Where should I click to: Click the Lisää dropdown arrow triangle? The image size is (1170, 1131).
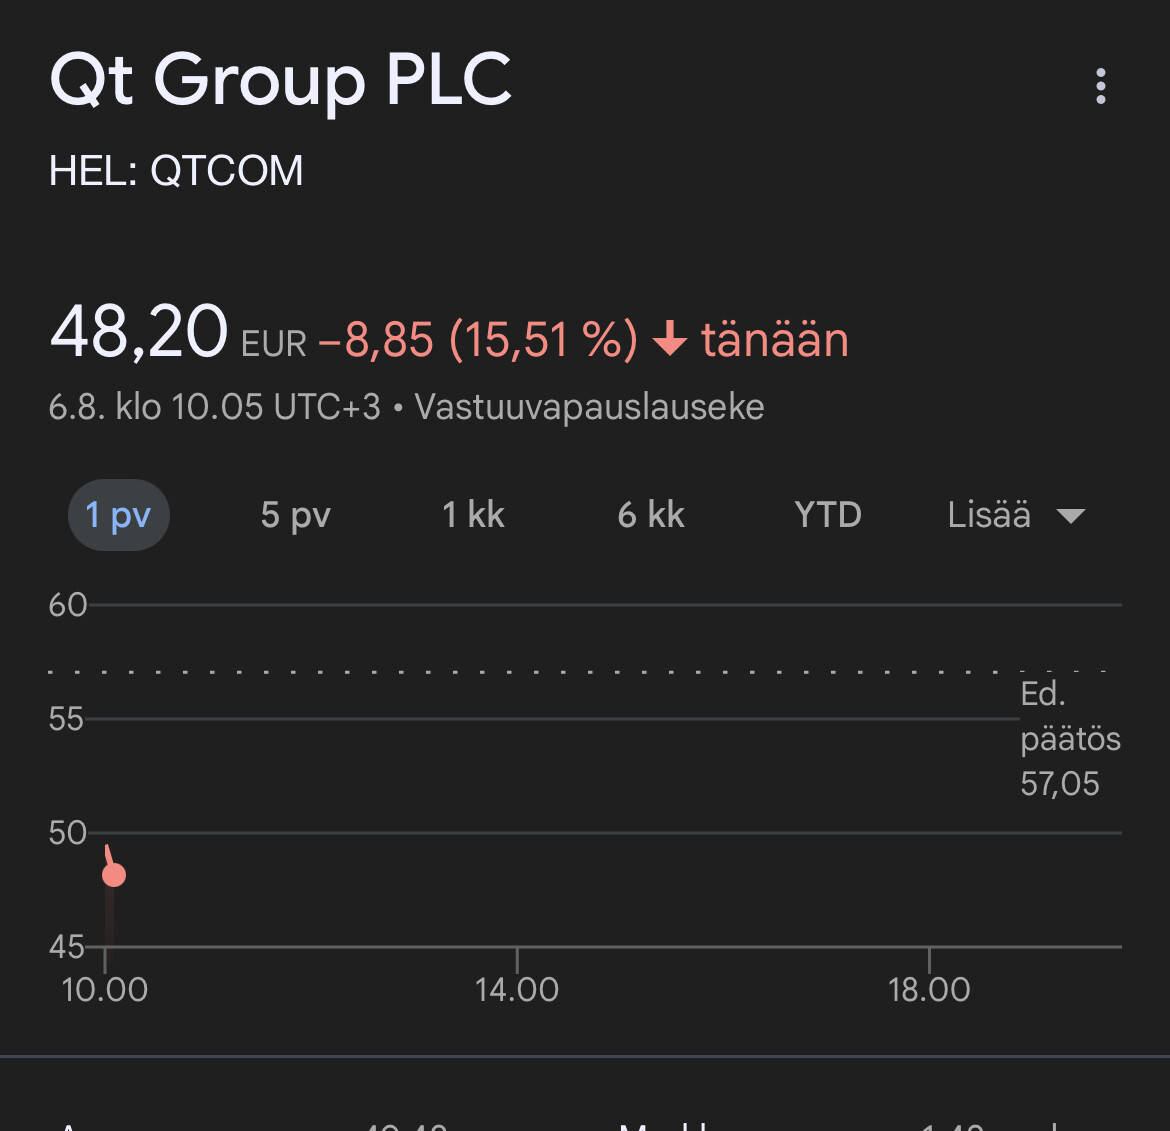coord(1071,516)
